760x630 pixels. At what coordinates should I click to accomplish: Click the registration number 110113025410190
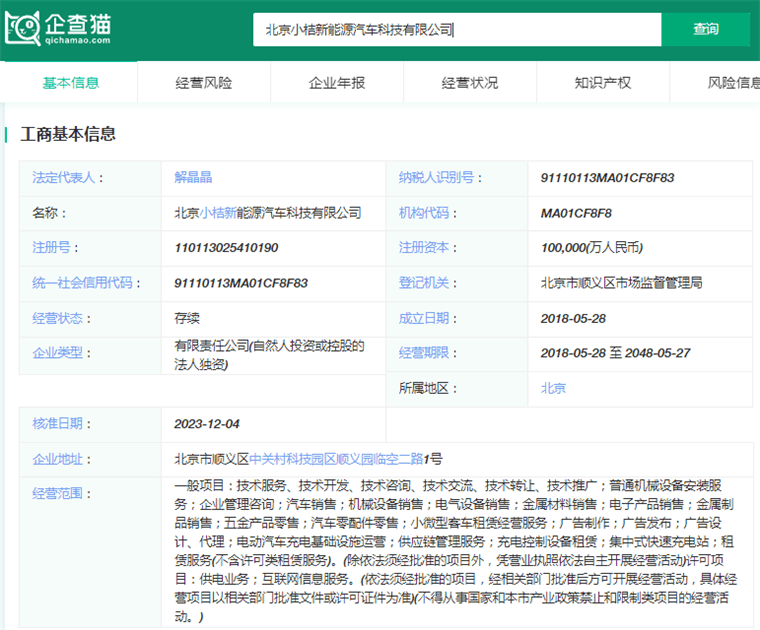pos(226,248)
